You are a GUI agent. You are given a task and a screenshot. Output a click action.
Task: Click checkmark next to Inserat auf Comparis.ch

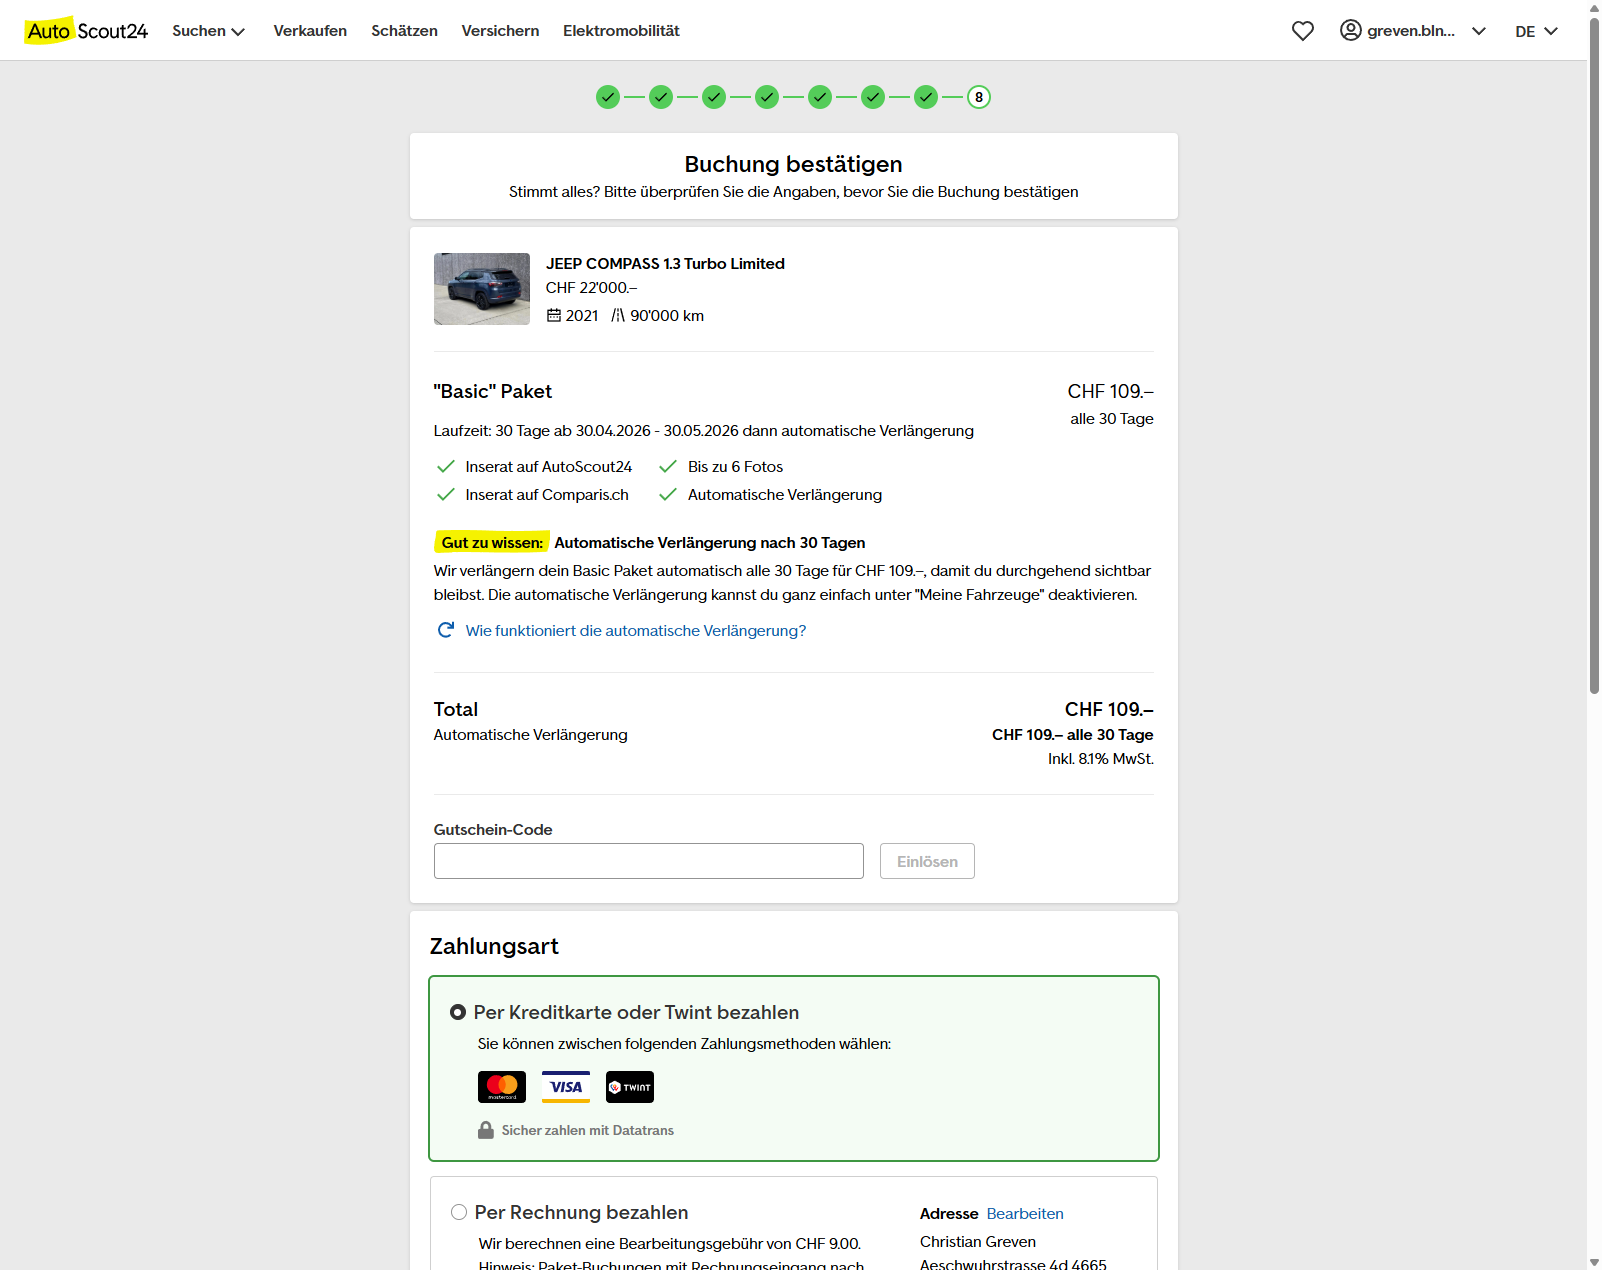(x=446, y=494)
